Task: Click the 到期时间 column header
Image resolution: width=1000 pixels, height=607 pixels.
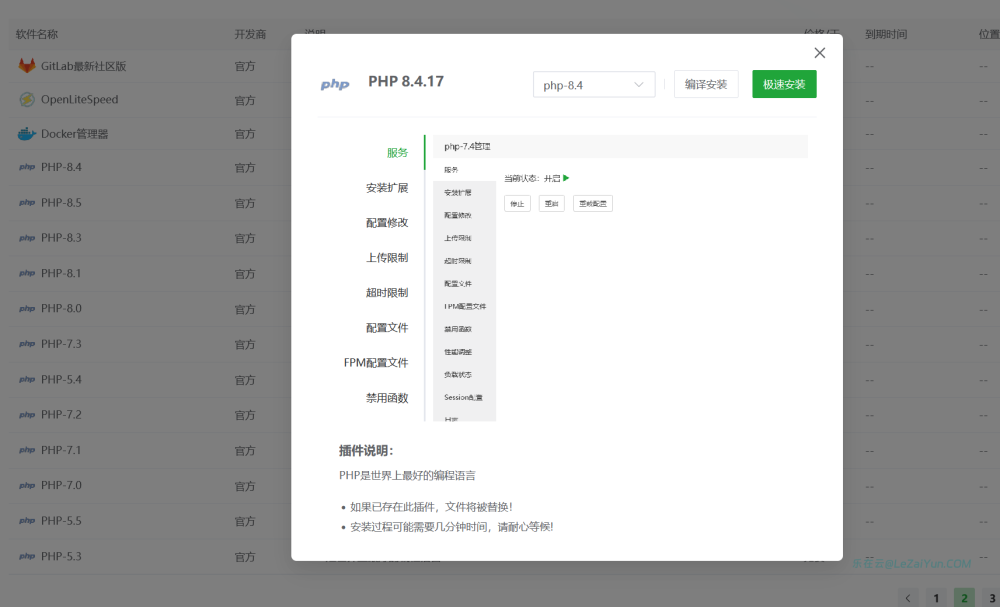Action: pyautogui.click(x=886, y=34)
